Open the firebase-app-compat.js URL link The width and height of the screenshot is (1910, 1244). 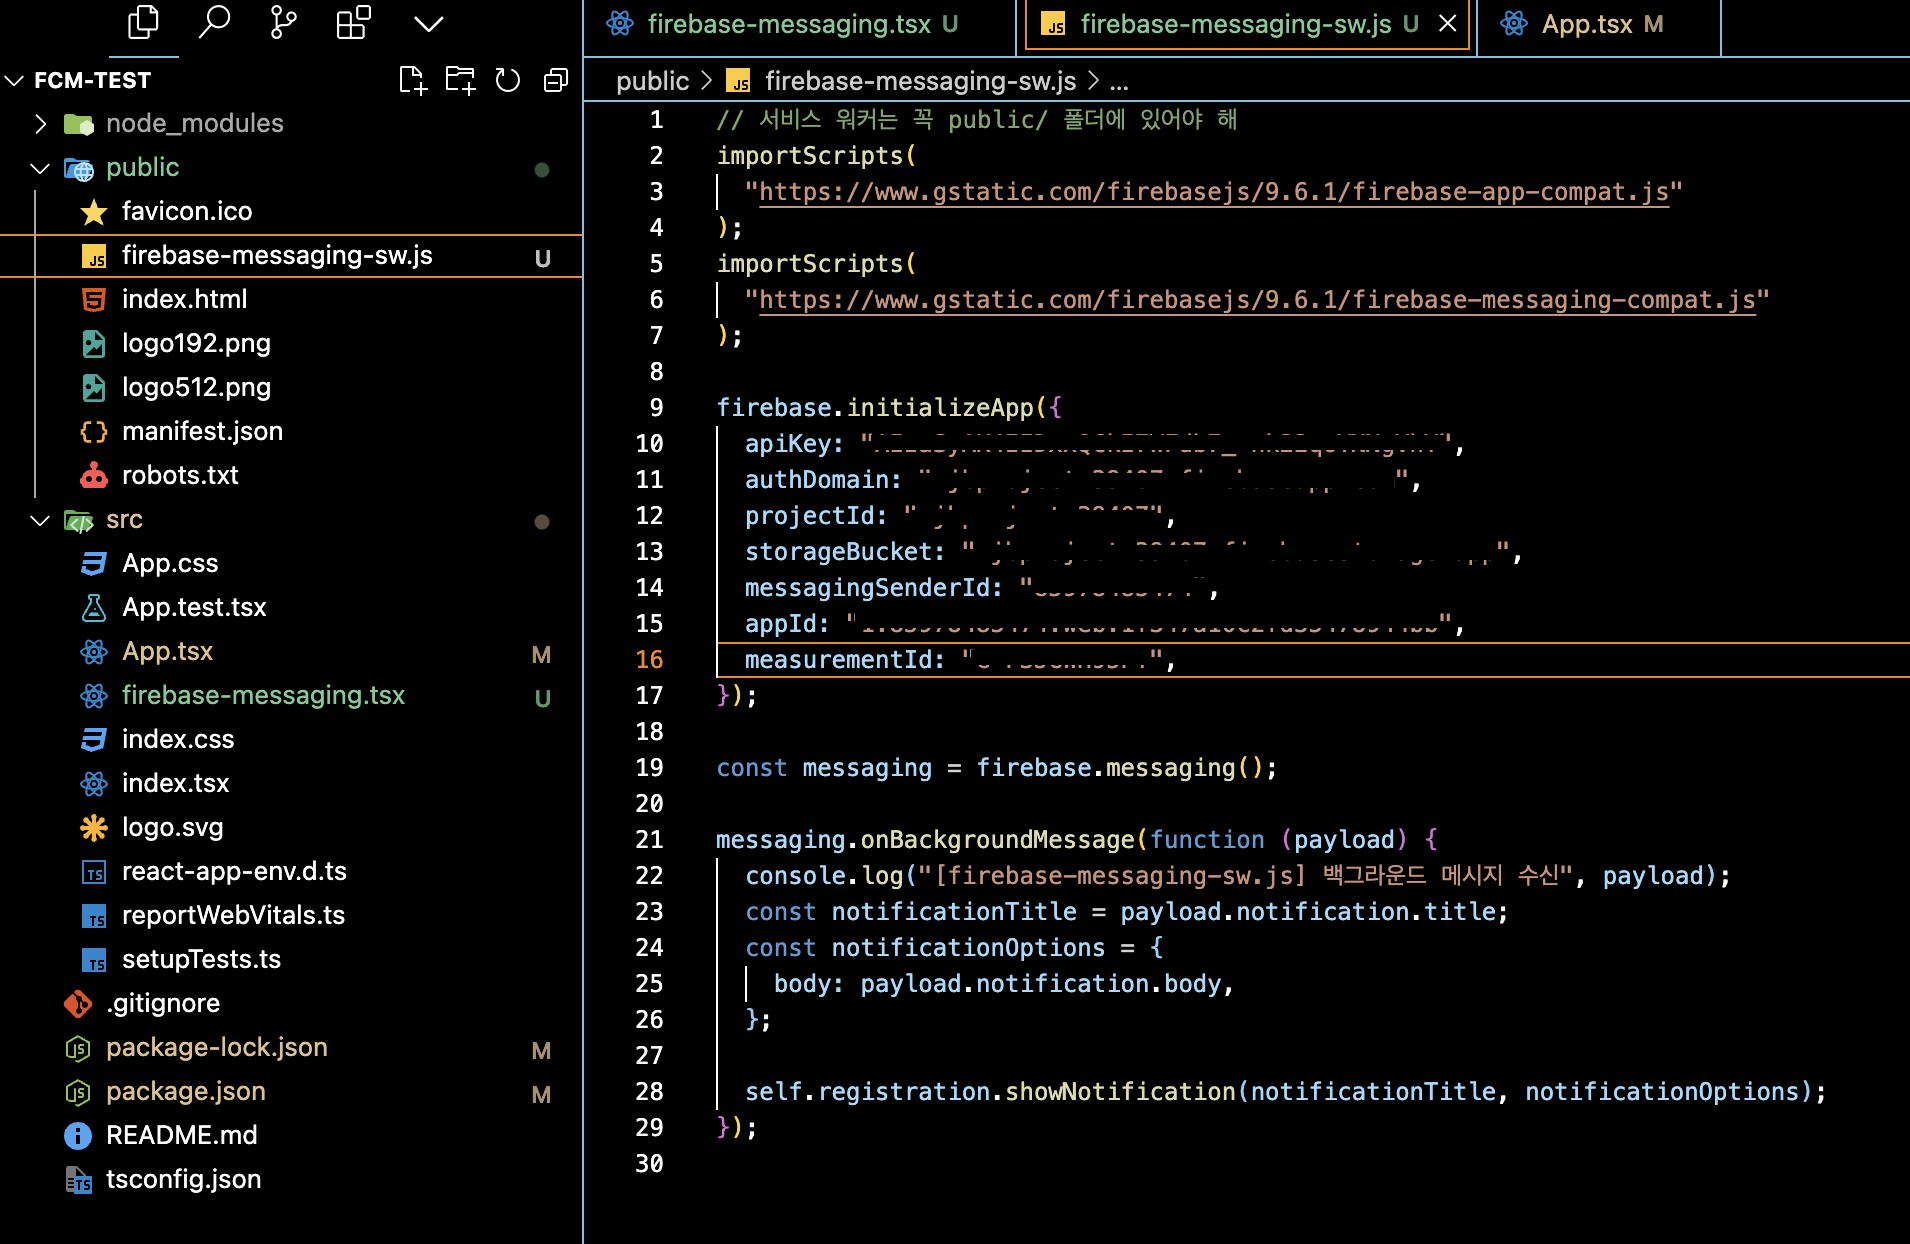point(1214,192)
